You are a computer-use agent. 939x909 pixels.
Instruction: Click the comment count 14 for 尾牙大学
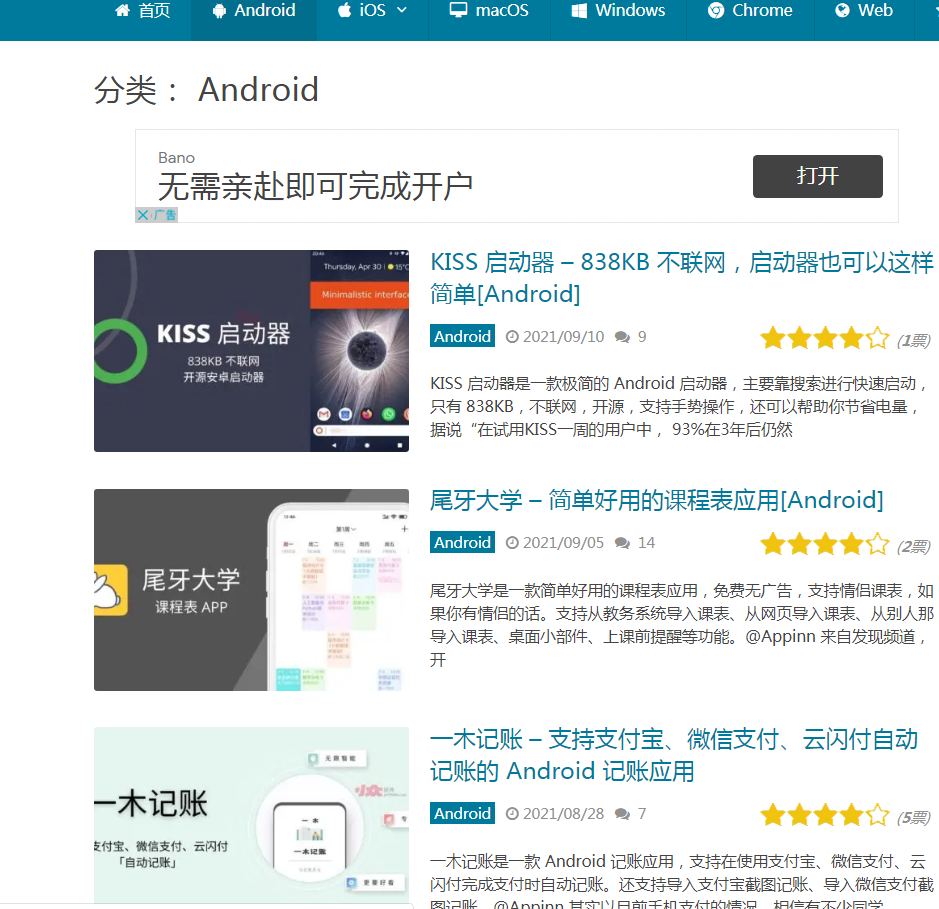point(646,543)
